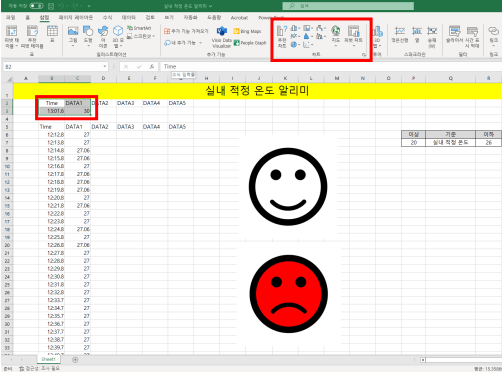
Task: Launch Visio Data Visualizer add-in
Action: pyautogui.click(x=222, y=37)
